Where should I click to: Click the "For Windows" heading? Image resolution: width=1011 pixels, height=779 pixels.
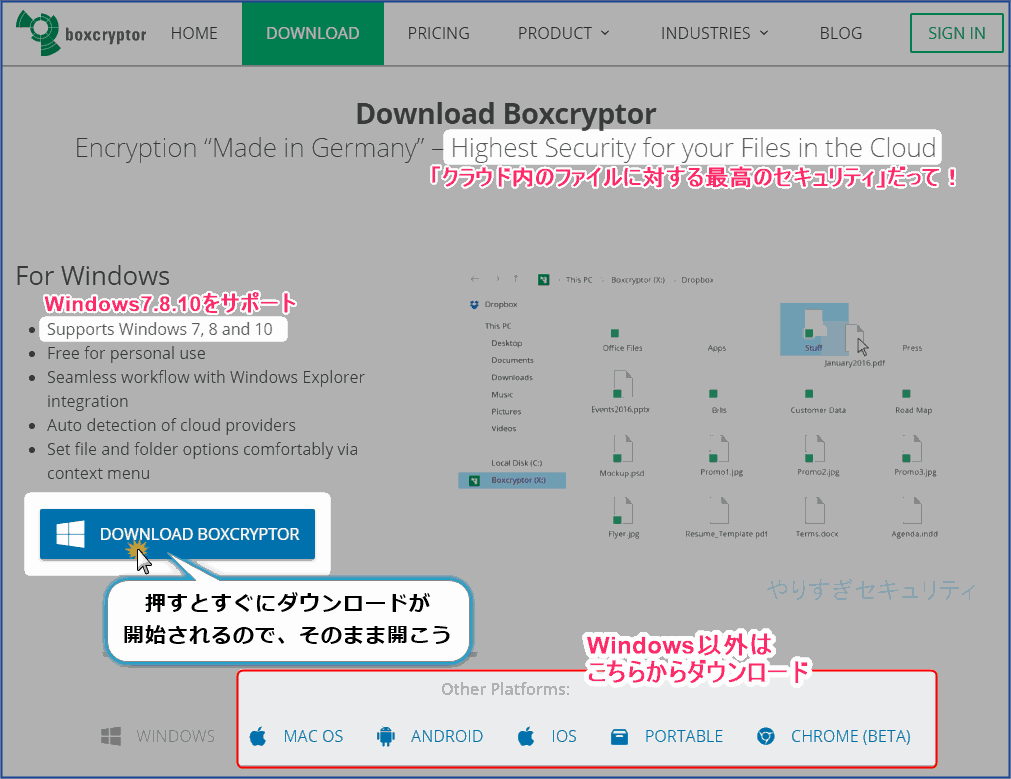[x=92, y=275]
